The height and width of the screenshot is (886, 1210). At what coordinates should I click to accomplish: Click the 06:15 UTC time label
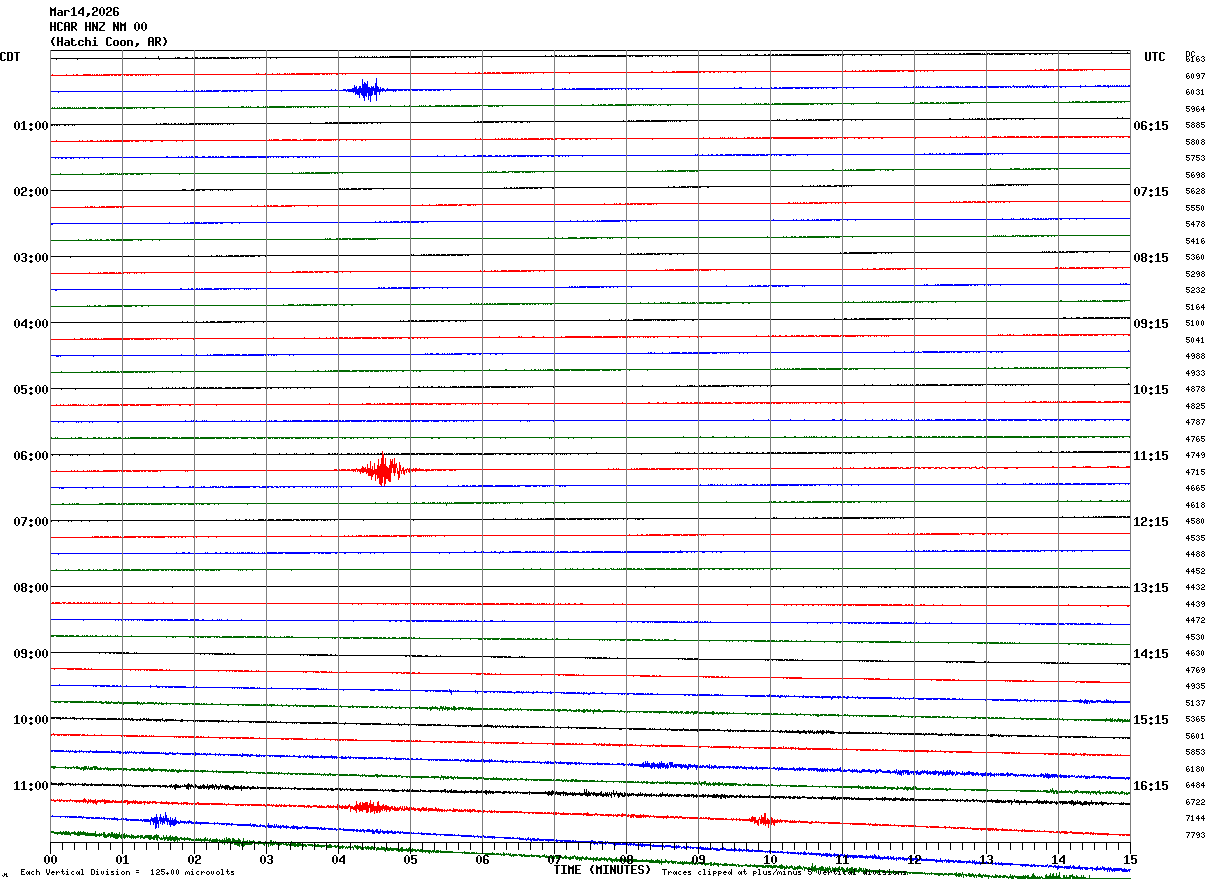coord(1151,126)
